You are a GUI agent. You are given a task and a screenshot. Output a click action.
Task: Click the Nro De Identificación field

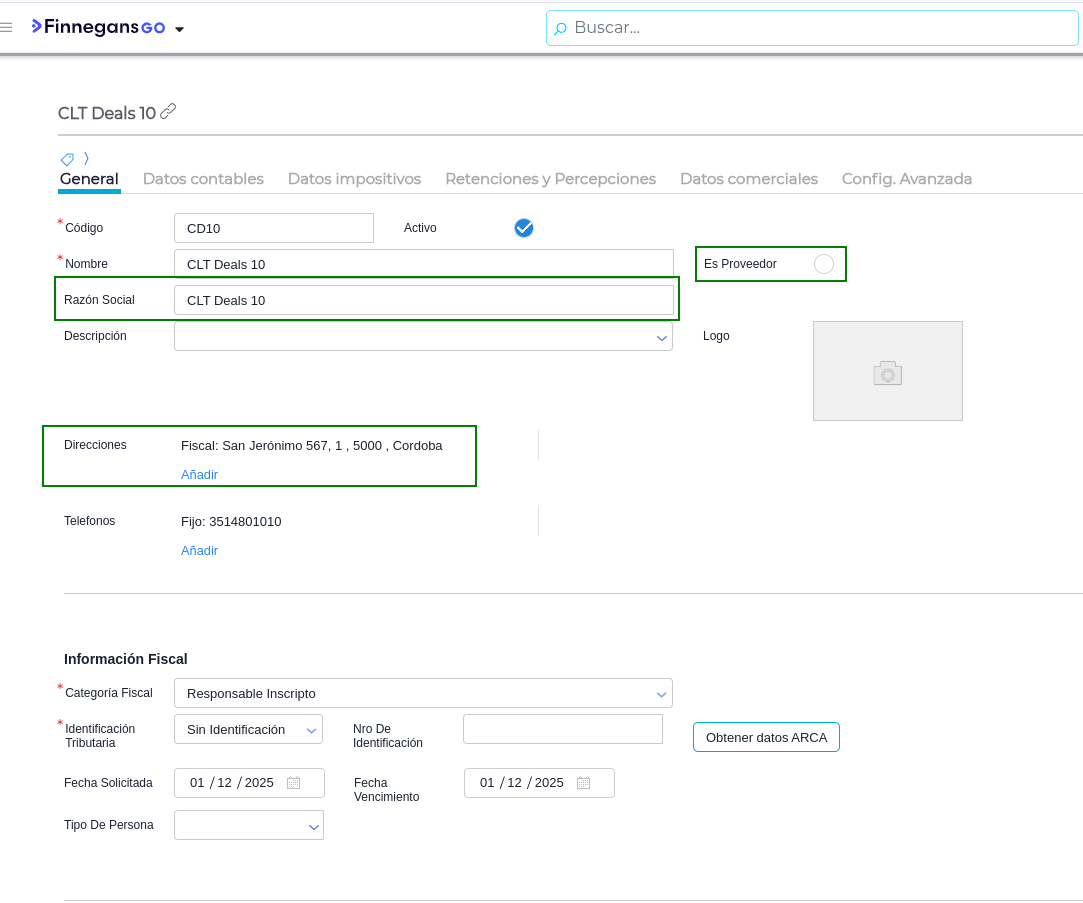[562, 729]
